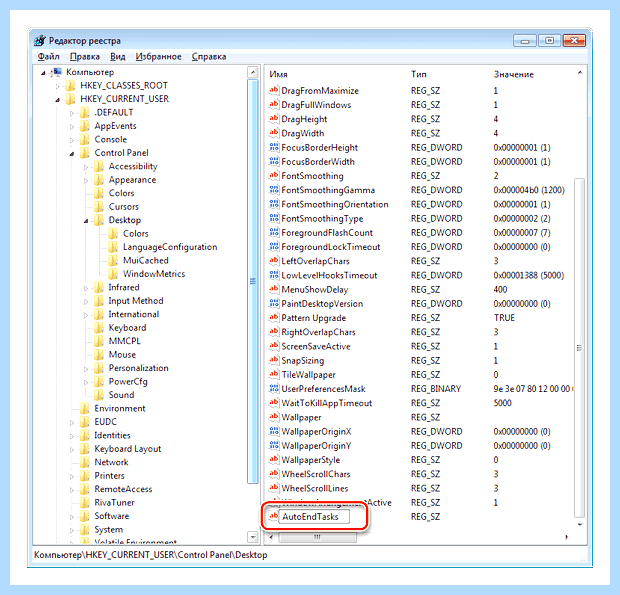The width and height of the screenshot is (620, 595).
Task: Expand the Accessibility key
Action: coord(86,167)
